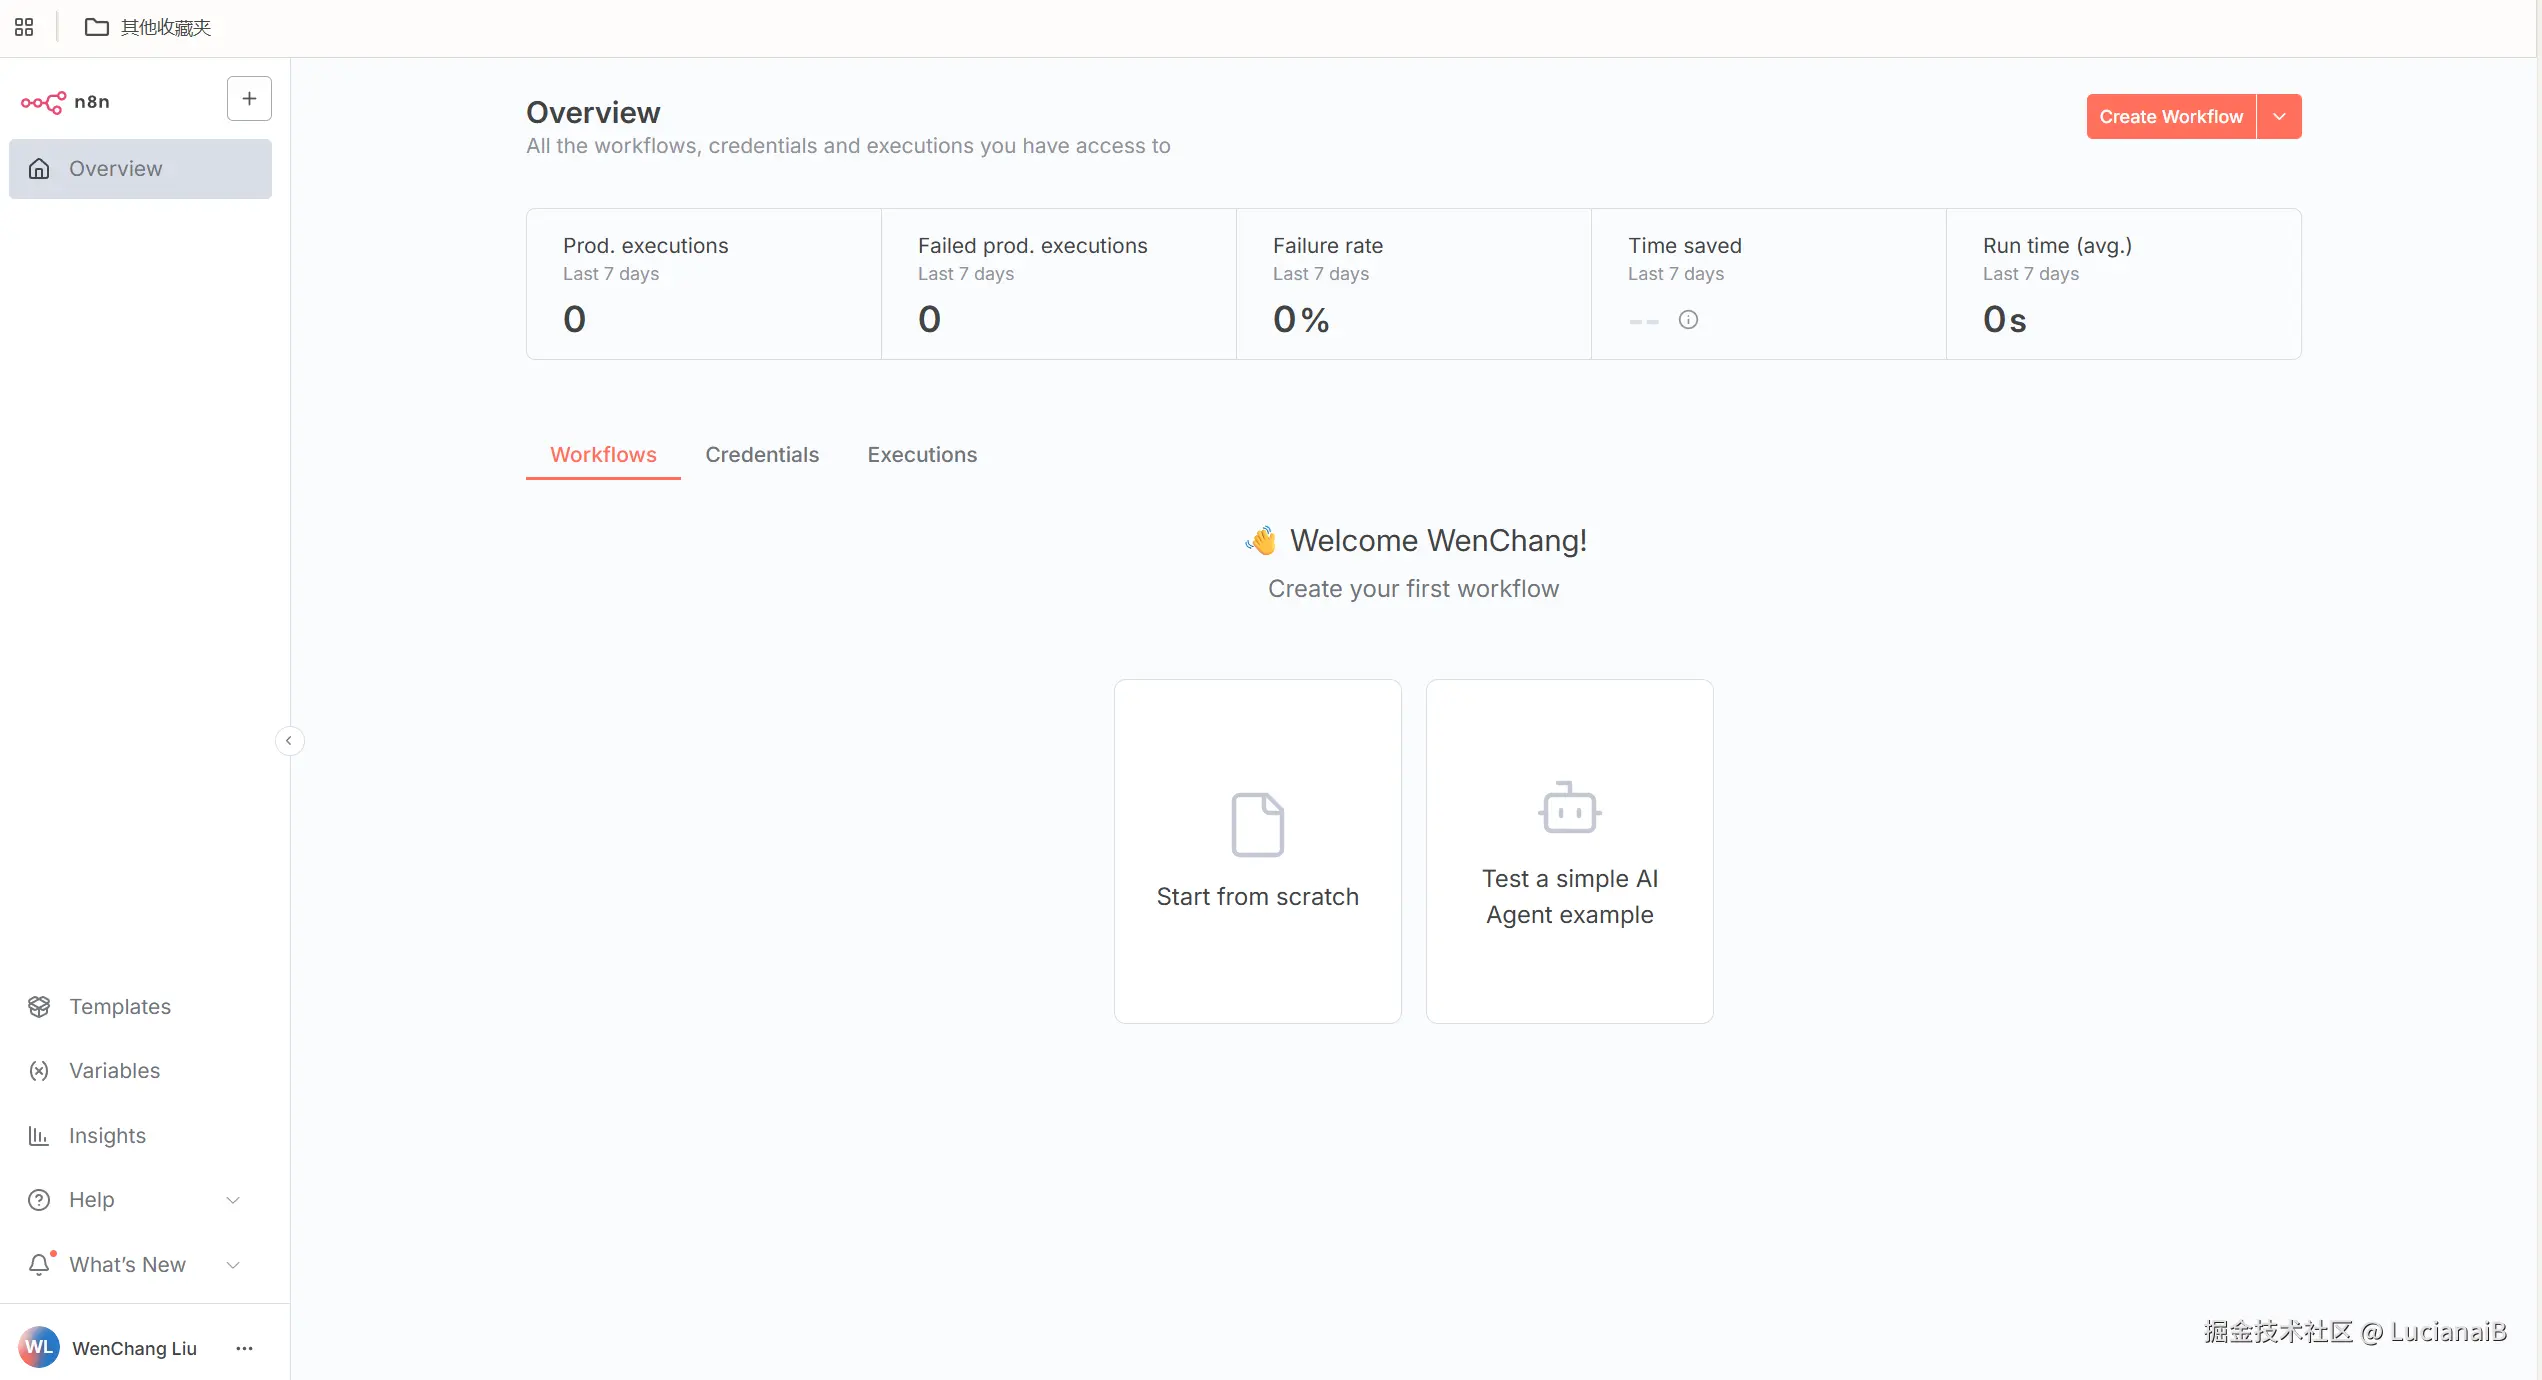
Task: Open the three-dot user menu
Action: tap(244, 1348)
